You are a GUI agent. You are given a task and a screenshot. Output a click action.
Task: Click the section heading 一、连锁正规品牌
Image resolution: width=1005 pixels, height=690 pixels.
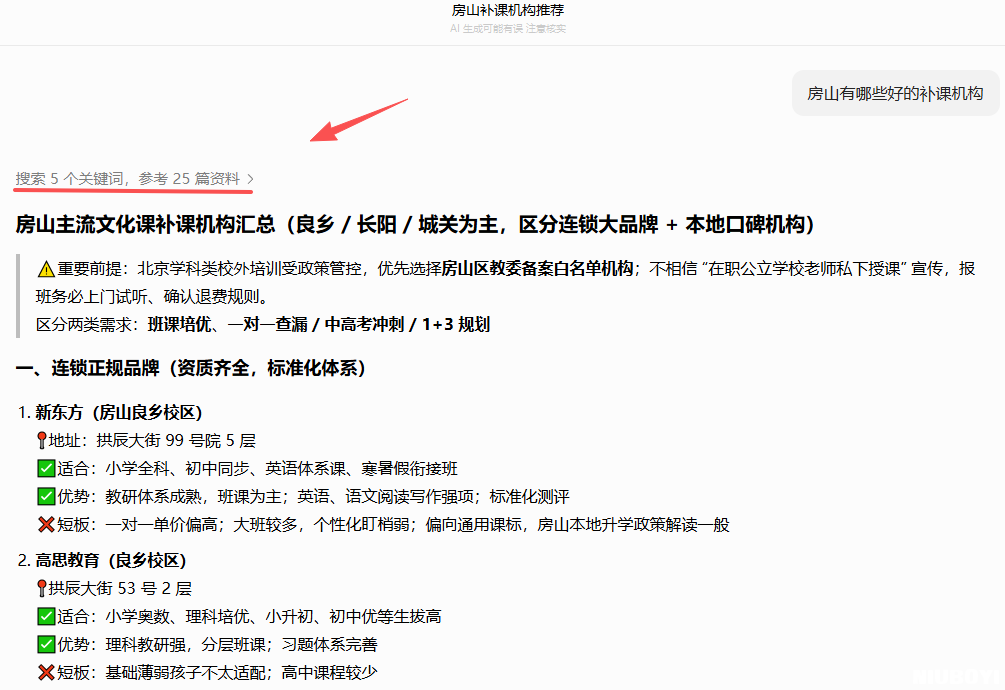(x=190, y=368)
